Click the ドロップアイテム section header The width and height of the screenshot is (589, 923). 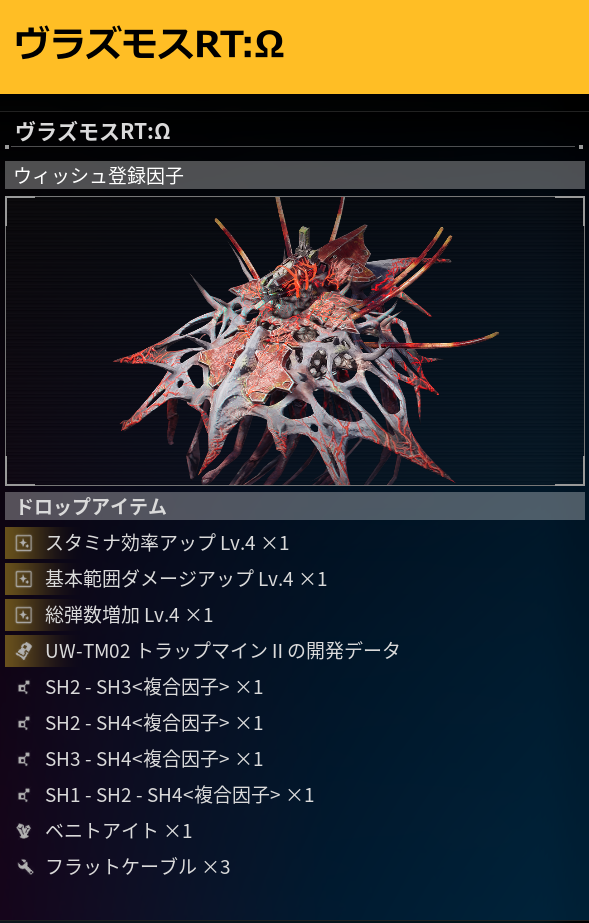[295, 506]
